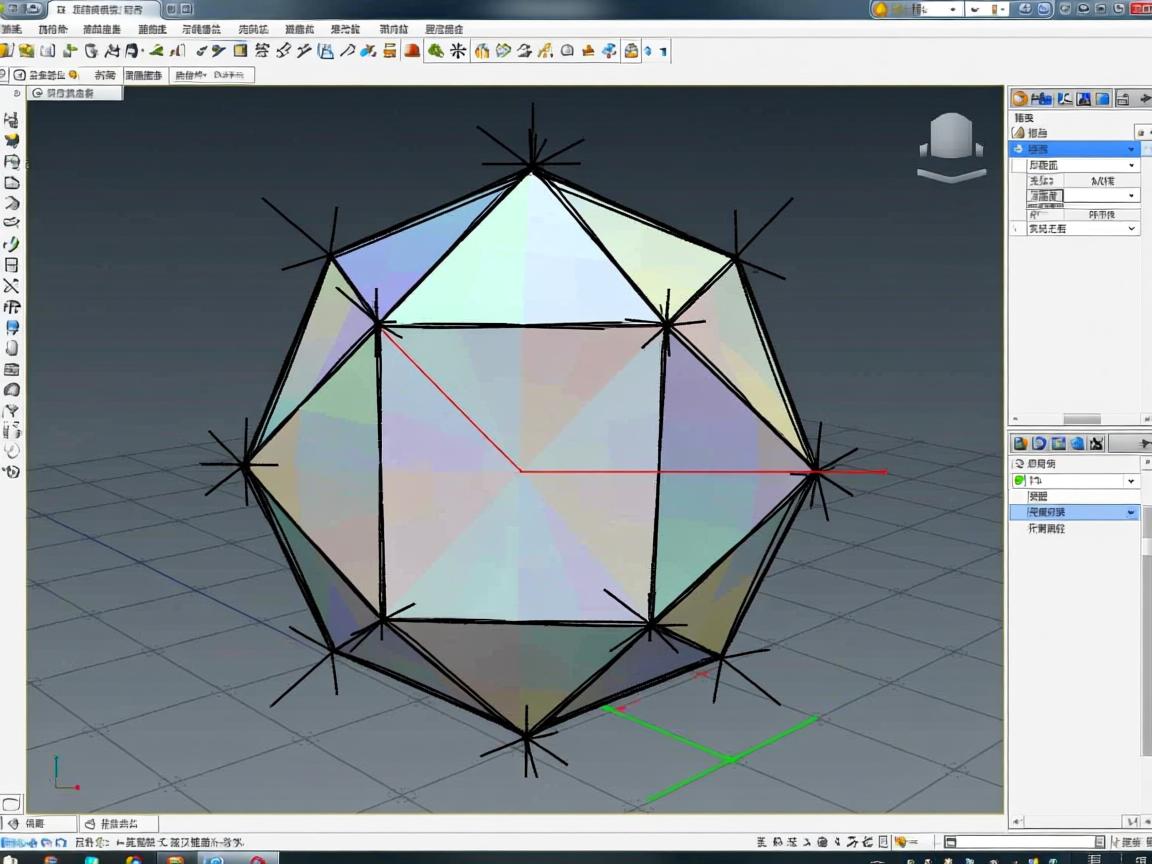Expand the blue highlighted dropdown in upper right panel
Screen dimensions: 1152x864
coord(1131,149)
